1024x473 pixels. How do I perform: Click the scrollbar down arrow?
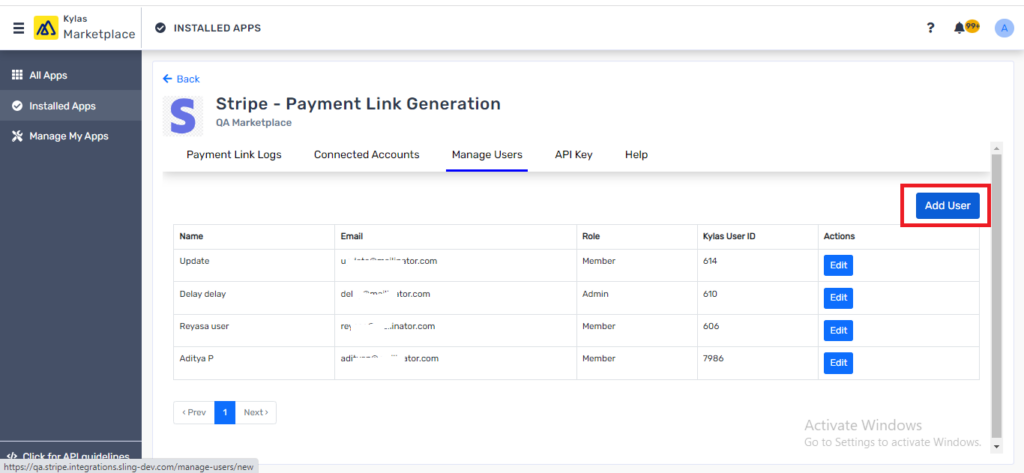[996, 446]
